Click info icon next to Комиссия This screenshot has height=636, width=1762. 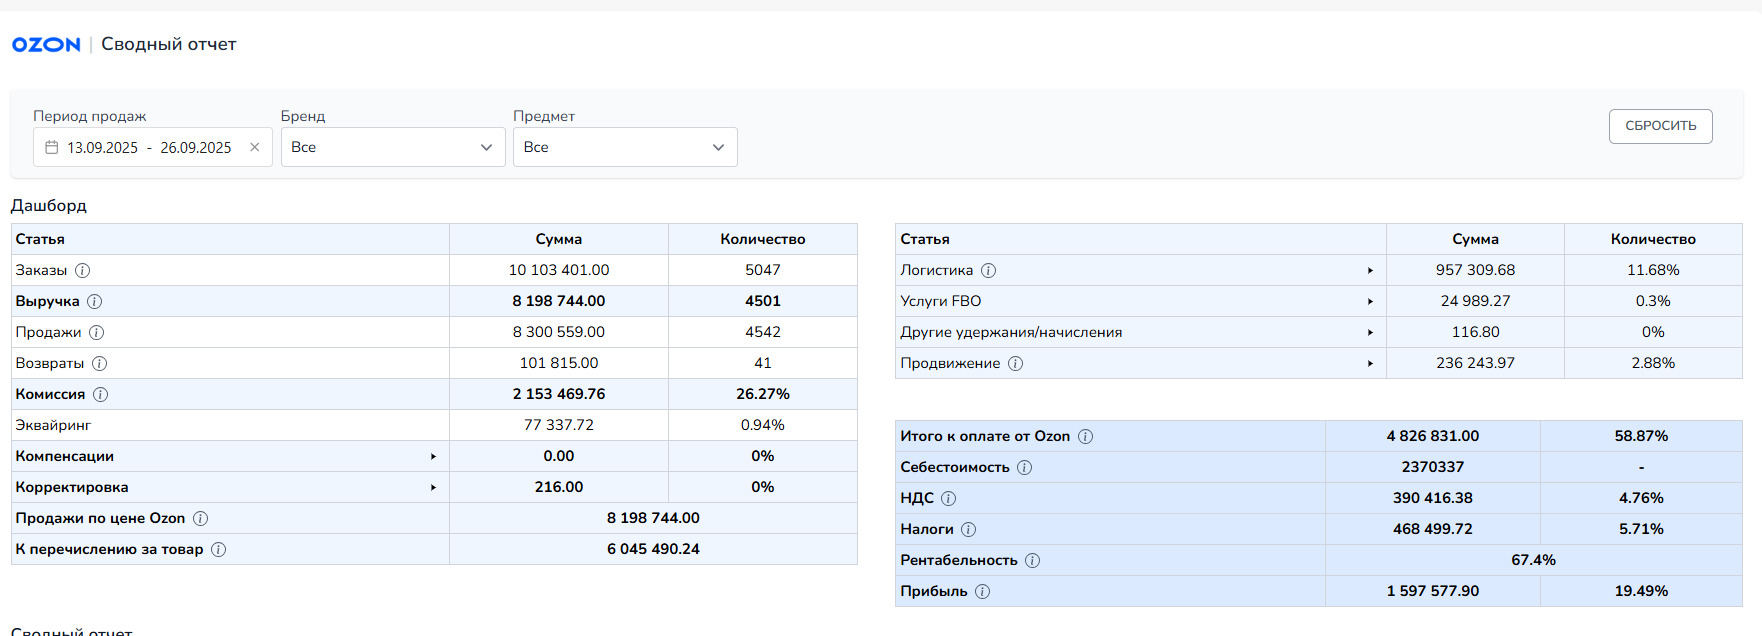100,394
